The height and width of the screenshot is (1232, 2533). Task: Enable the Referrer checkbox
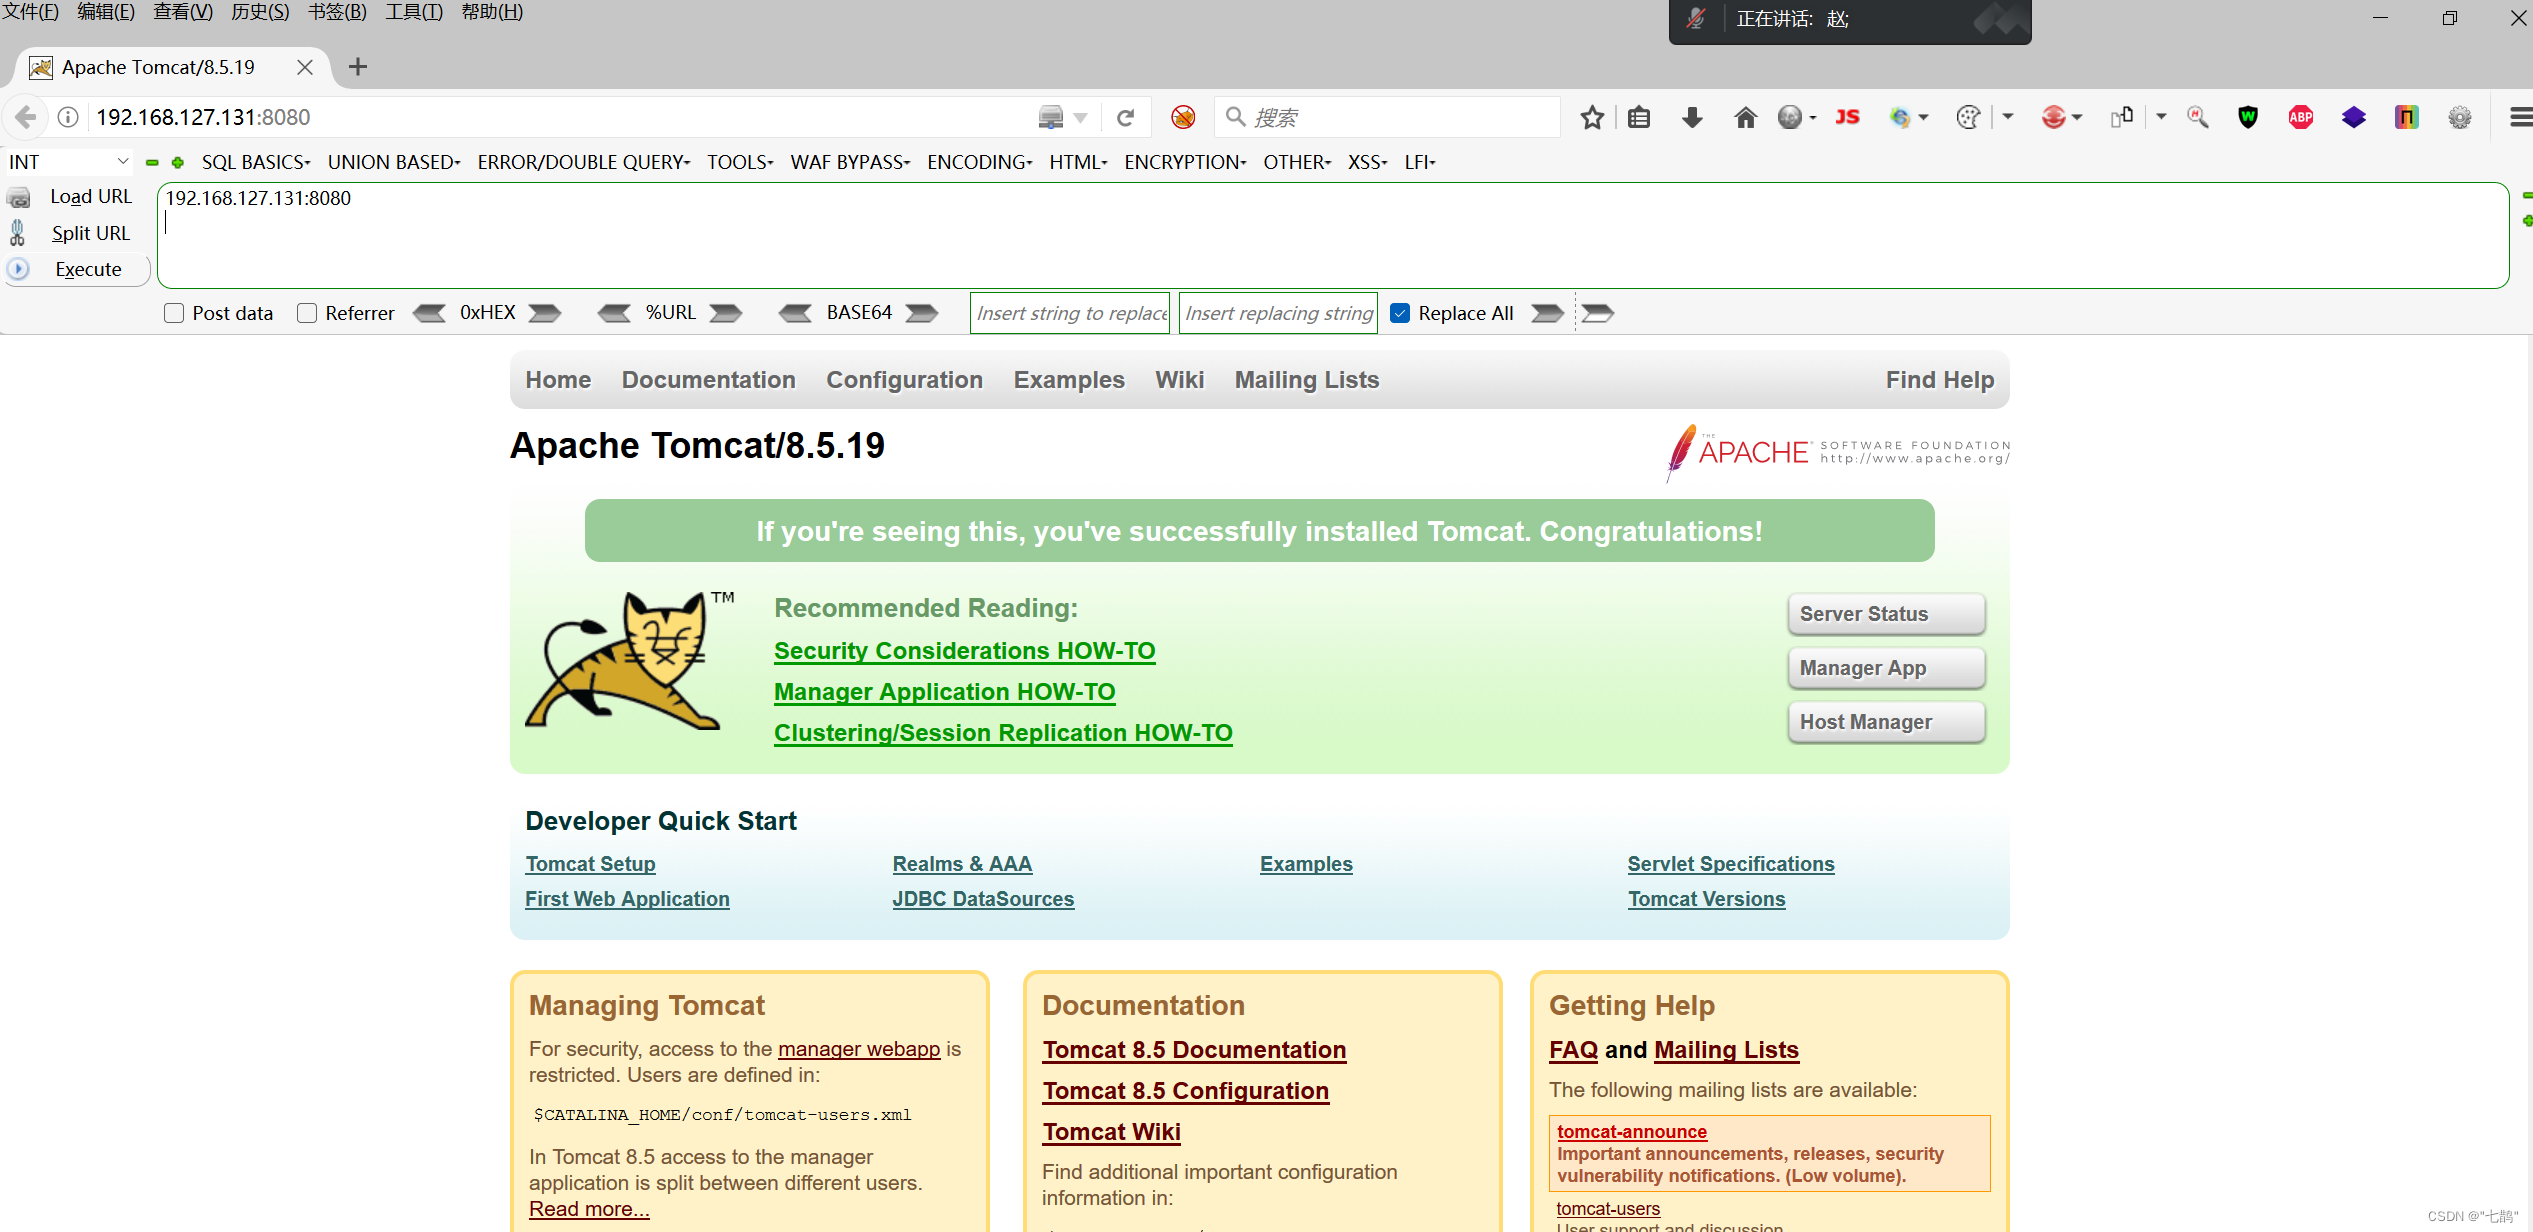(x=307, y=313)
